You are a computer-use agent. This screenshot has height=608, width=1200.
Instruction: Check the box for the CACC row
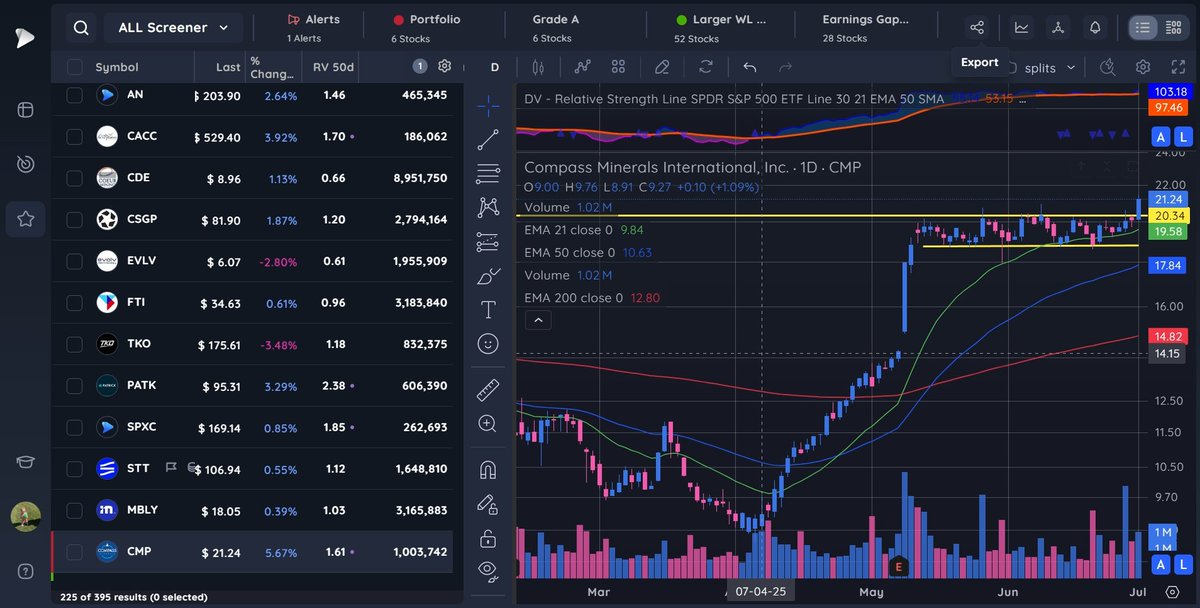pyautogui.click(x=74, y=137)
